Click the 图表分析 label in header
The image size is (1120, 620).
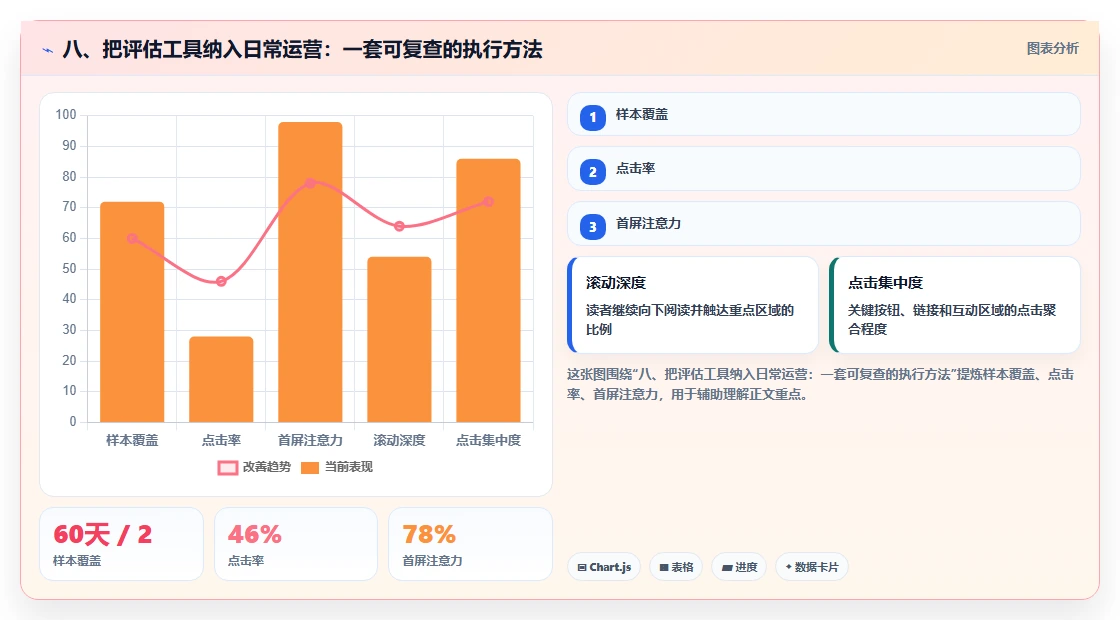[1052, 49]
